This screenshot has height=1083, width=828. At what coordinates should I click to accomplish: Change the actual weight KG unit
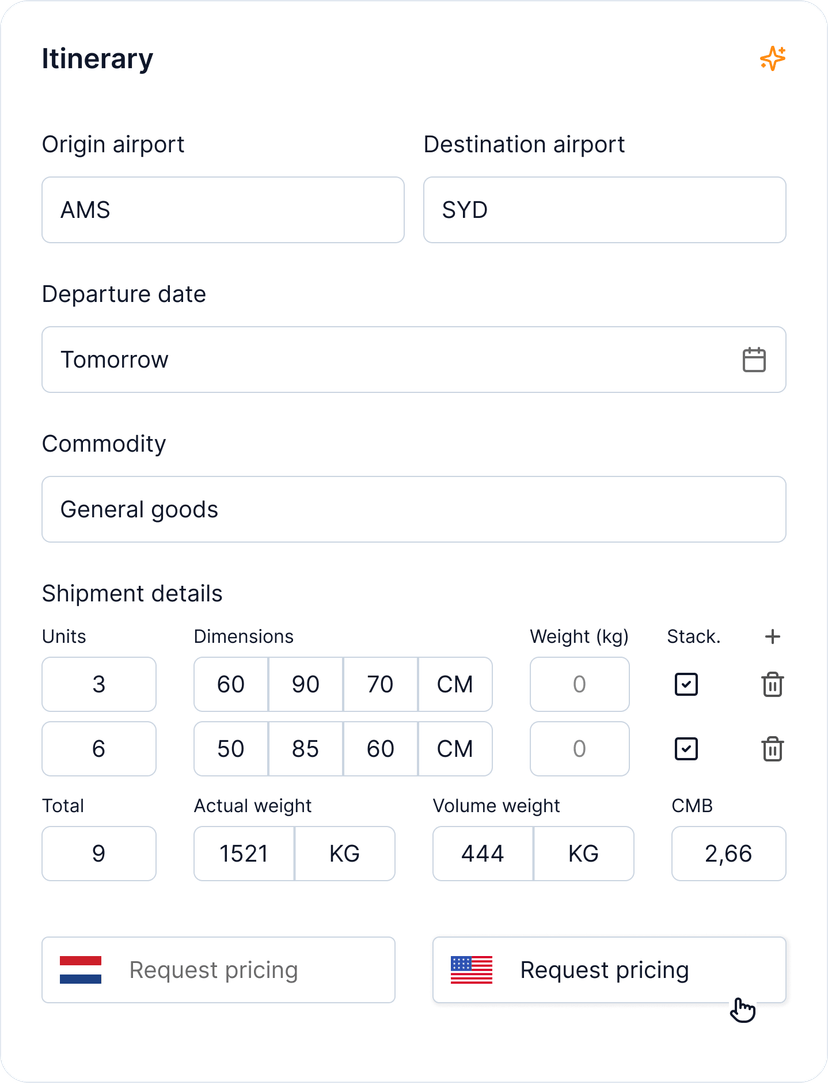pos(344,854)
